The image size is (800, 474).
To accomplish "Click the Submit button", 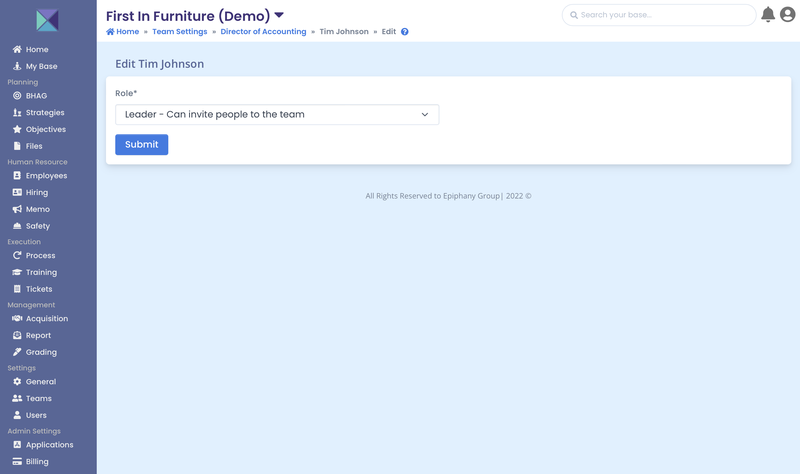I will [142, 145].
